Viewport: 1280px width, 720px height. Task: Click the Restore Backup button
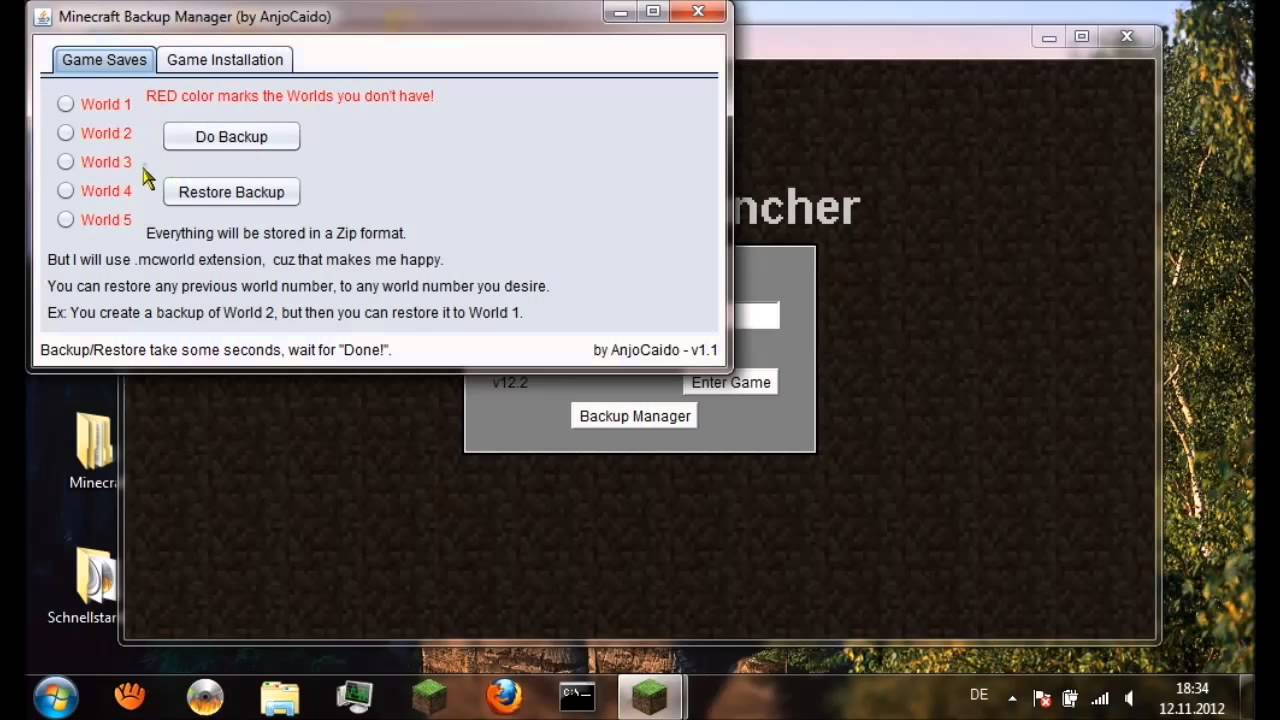[x=231, y=192]
